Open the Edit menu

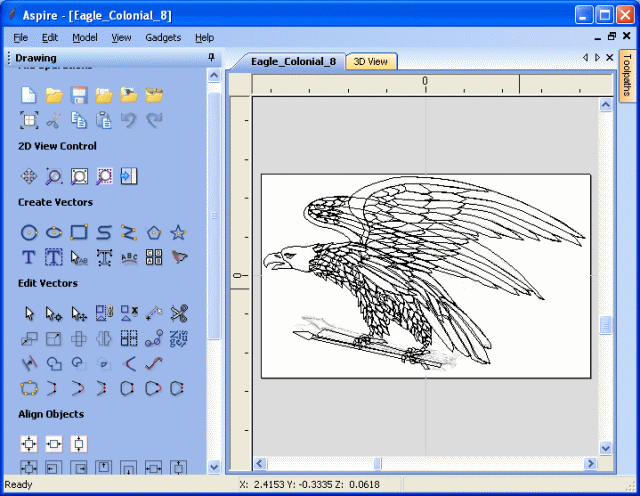[49, 38]
